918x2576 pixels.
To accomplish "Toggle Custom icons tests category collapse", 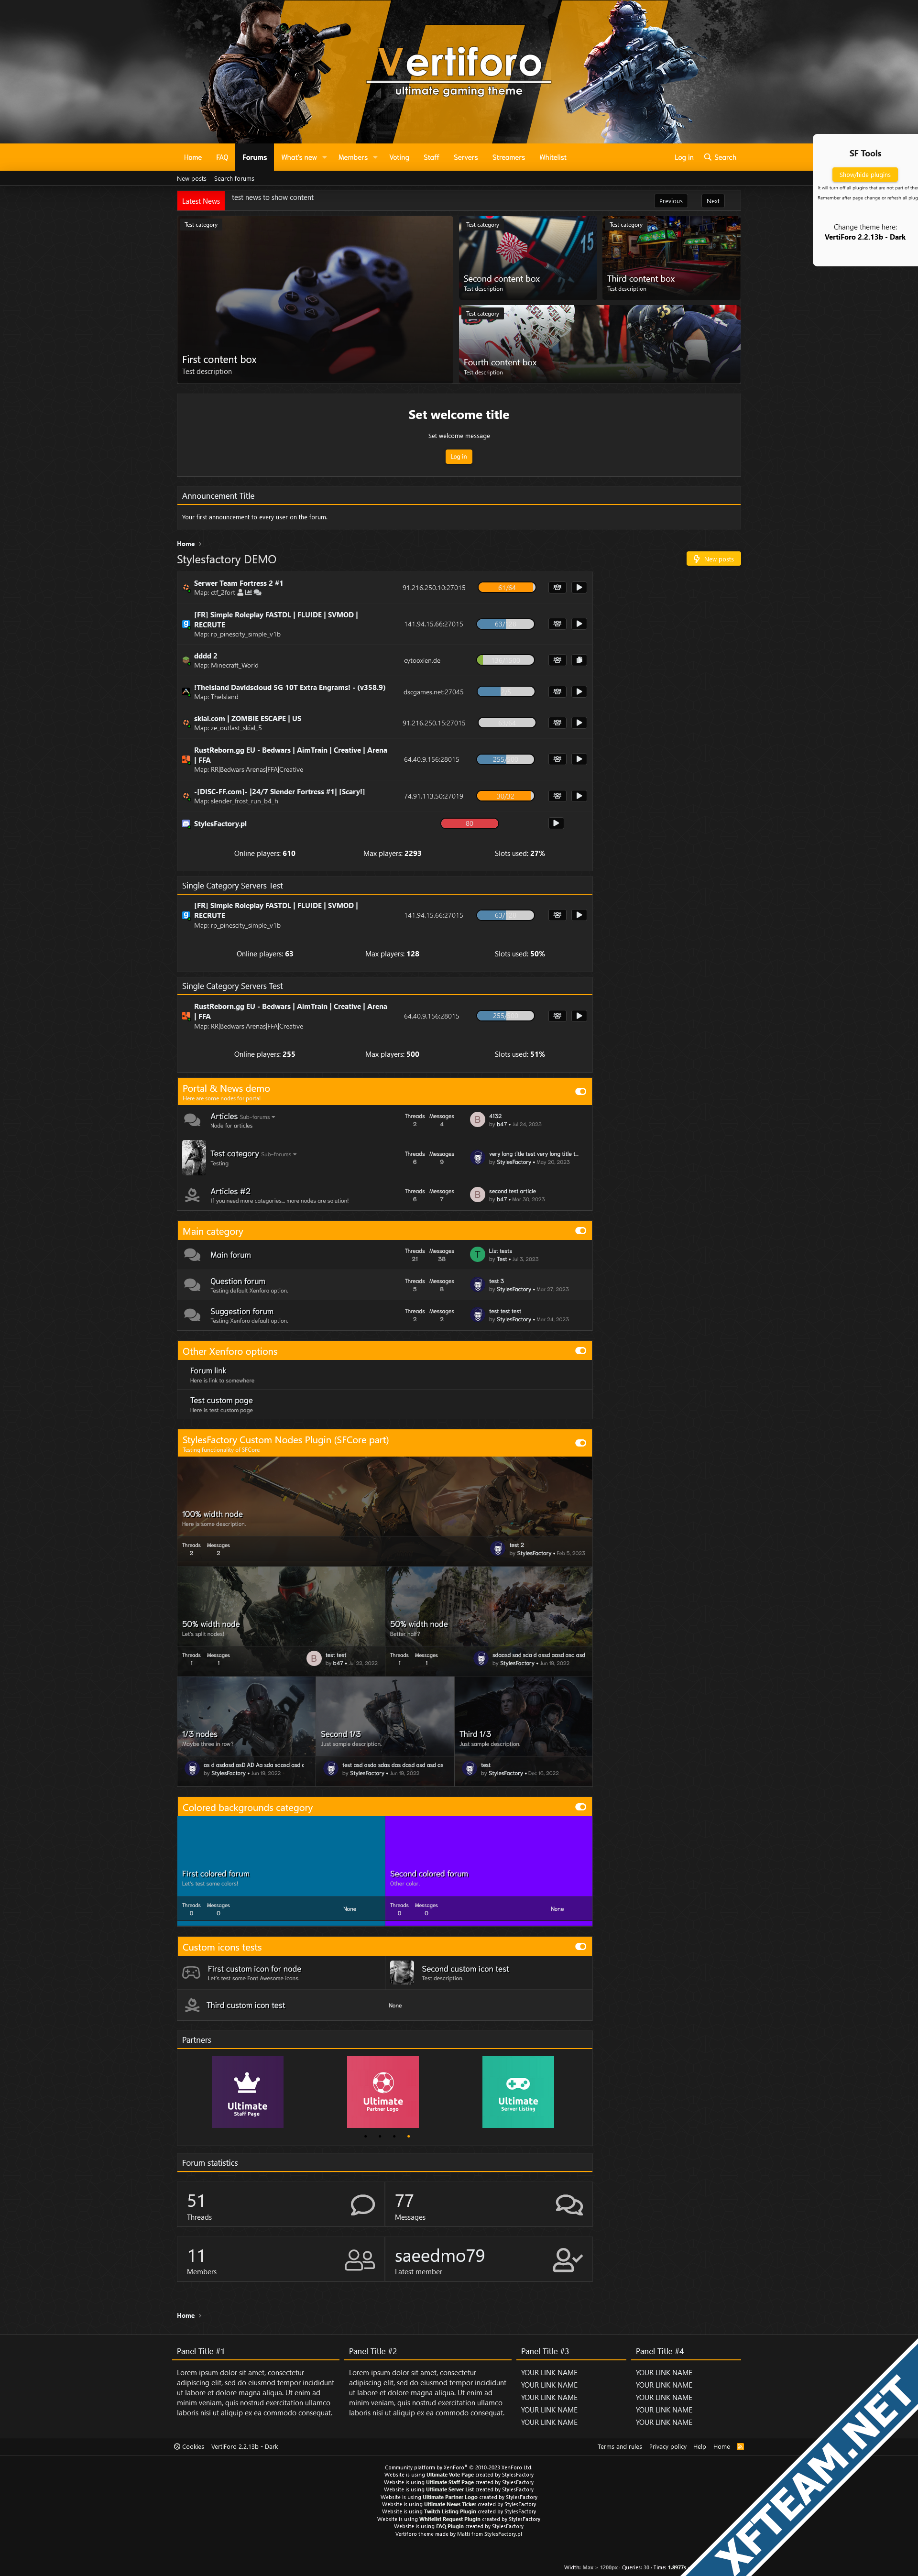I will coord(581,1946).
